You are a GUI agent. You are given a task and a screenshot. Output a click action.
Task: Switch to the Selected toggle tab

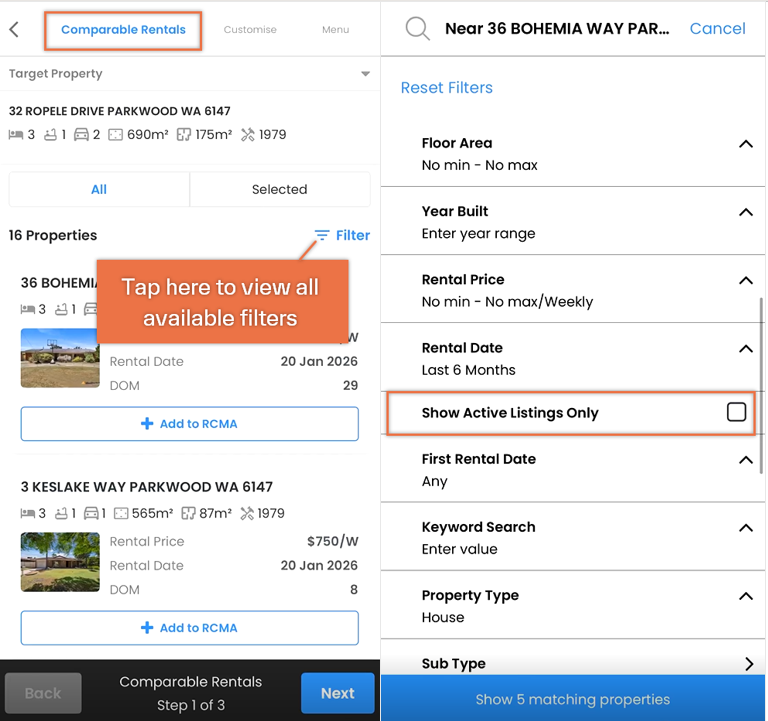coord(280,189)
